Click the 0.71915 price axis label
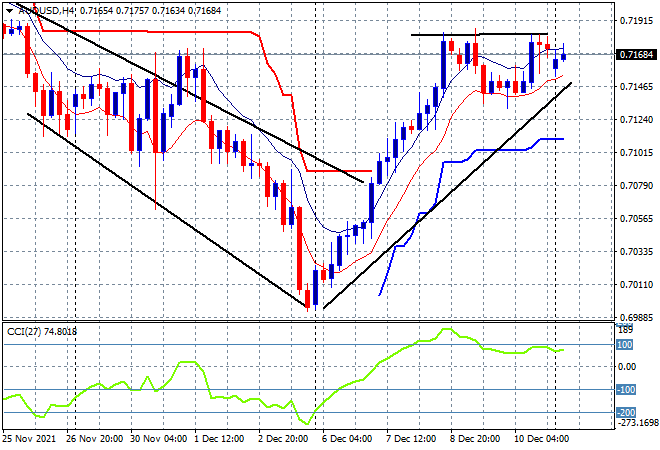Screen dimensions: 660x450 pyautogui.click(x=636, y=20)
